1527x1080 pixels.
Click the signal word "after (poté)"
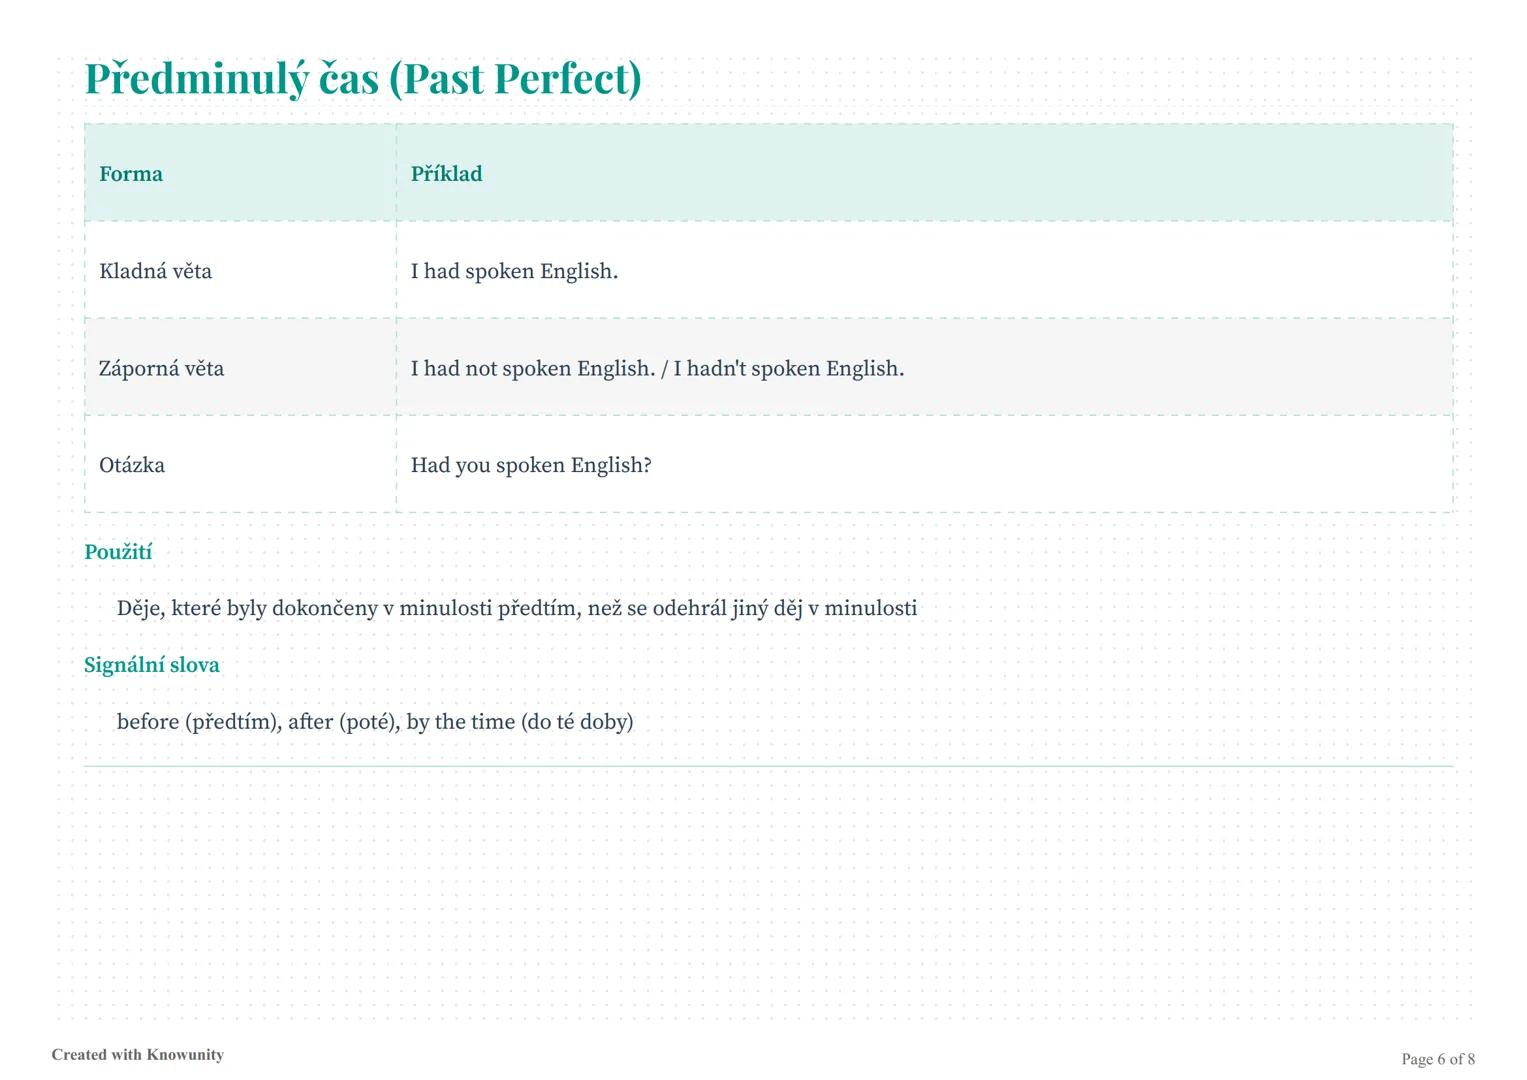tap(343, 722)
